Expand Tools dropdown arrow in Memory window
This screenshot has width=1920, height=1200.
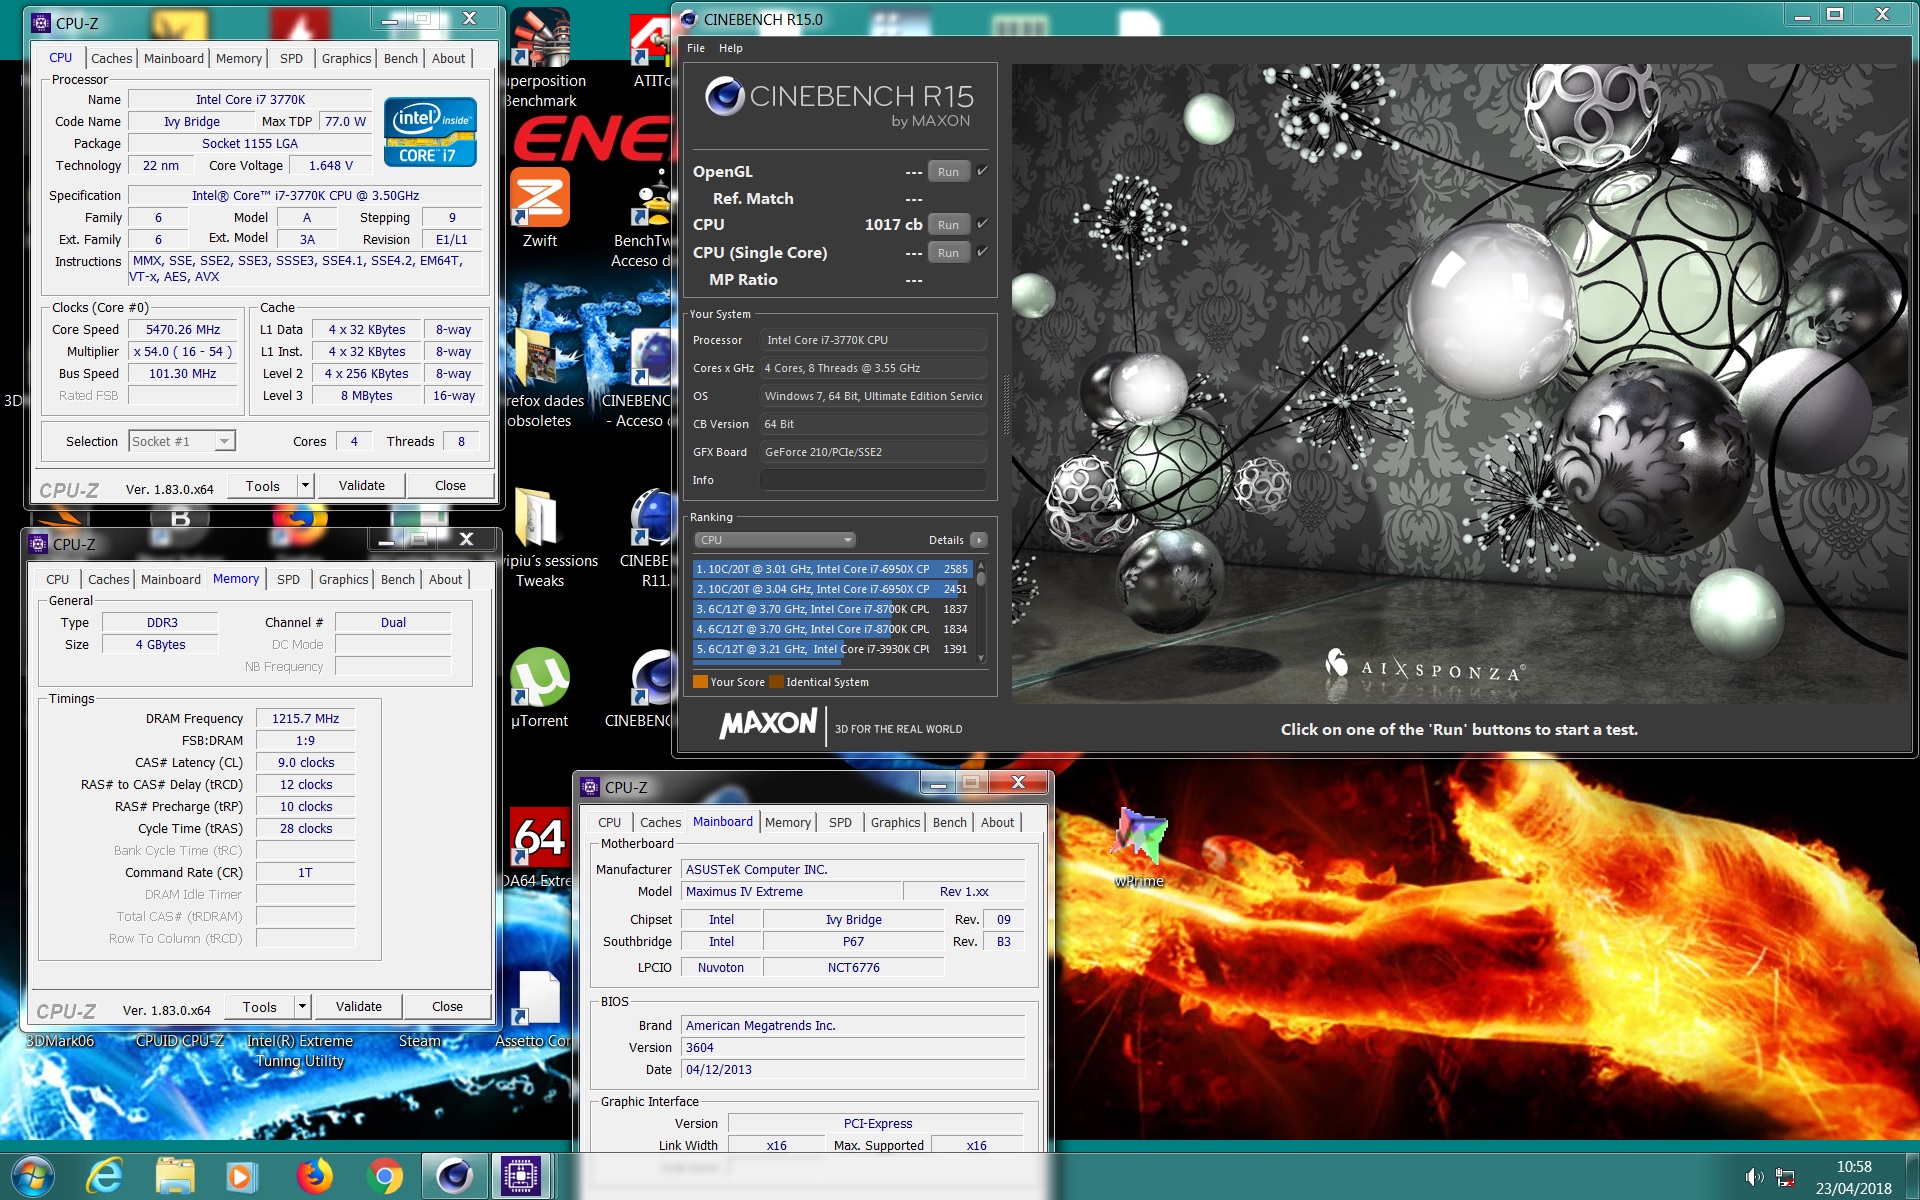[x=303, y=1007]
